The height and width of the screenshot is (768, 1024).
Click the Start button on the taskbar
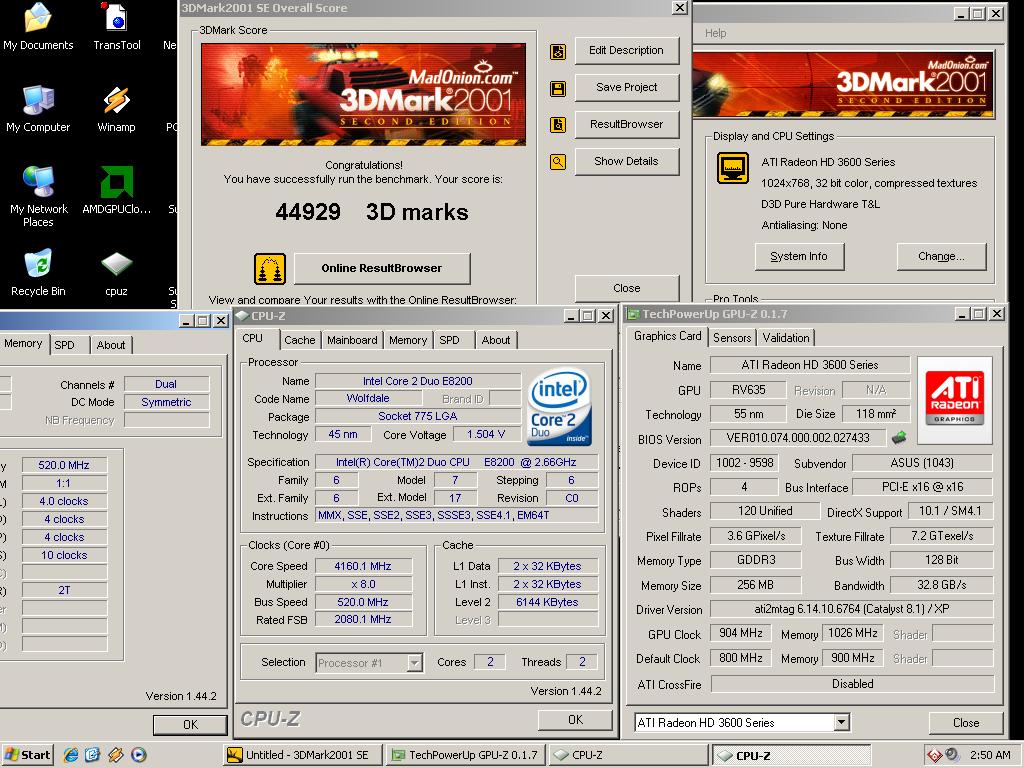pos(27,755)
